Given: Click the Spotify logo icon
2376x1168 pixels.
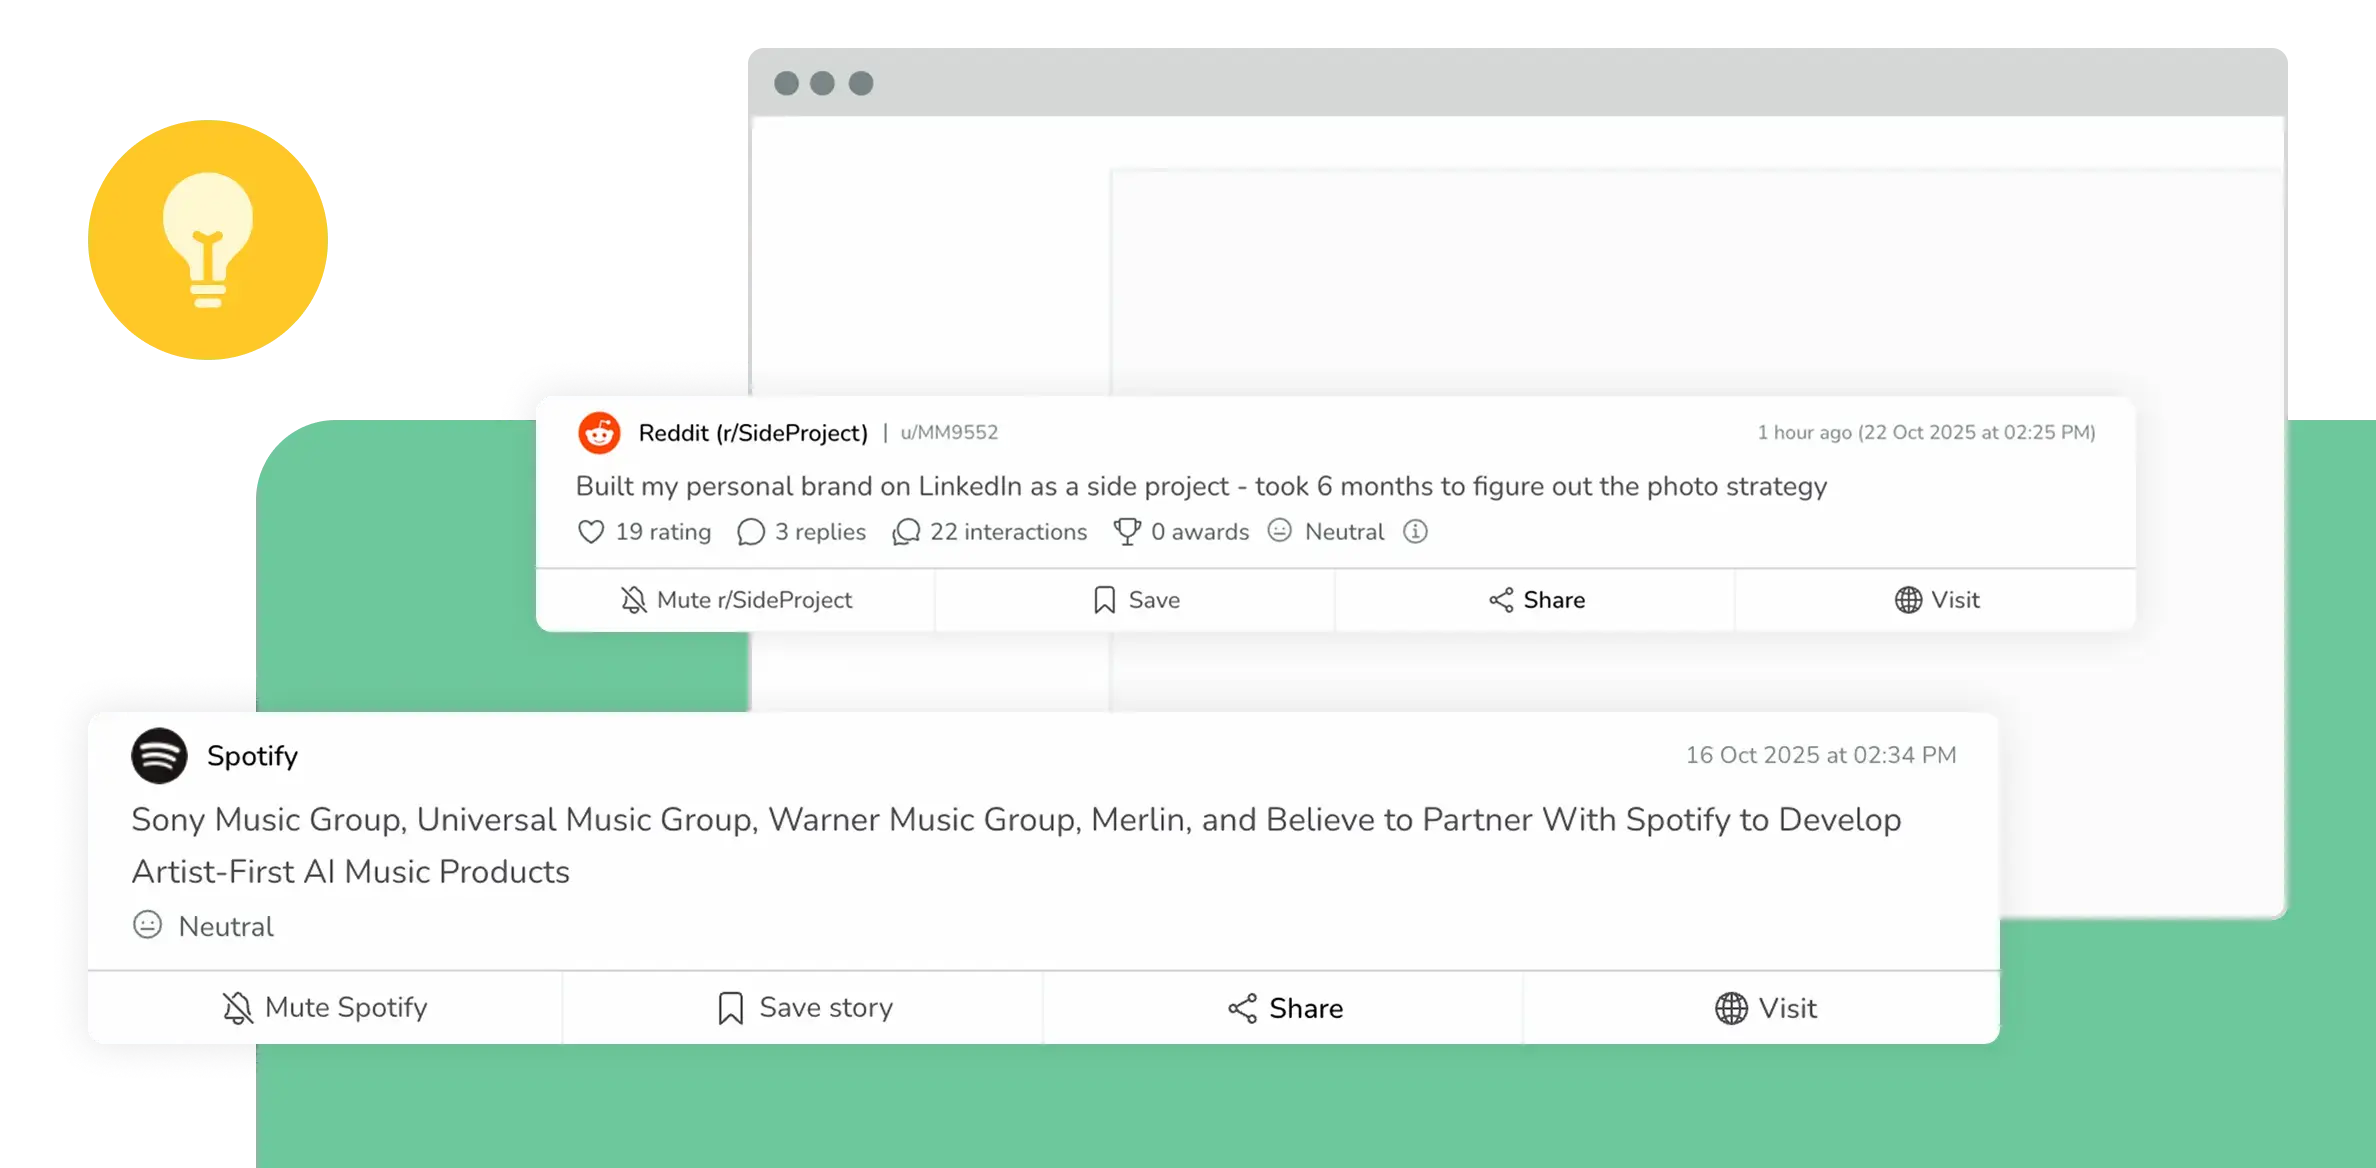Looking at the screenshot, I should [x=159, y=756].
